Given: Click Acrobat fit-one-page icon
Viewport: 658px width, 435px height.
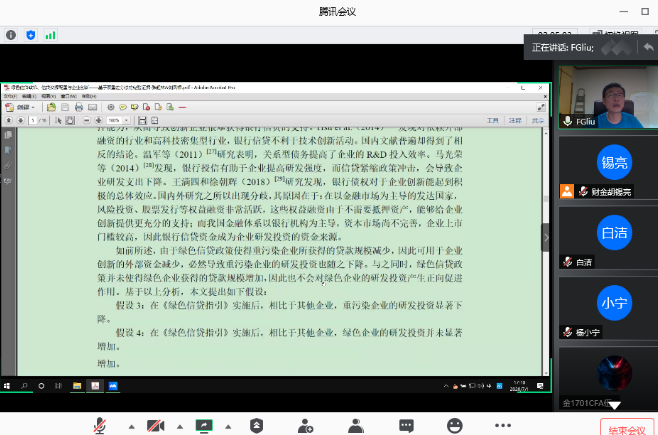Looking at the screenshot, I should pos(154,121).
